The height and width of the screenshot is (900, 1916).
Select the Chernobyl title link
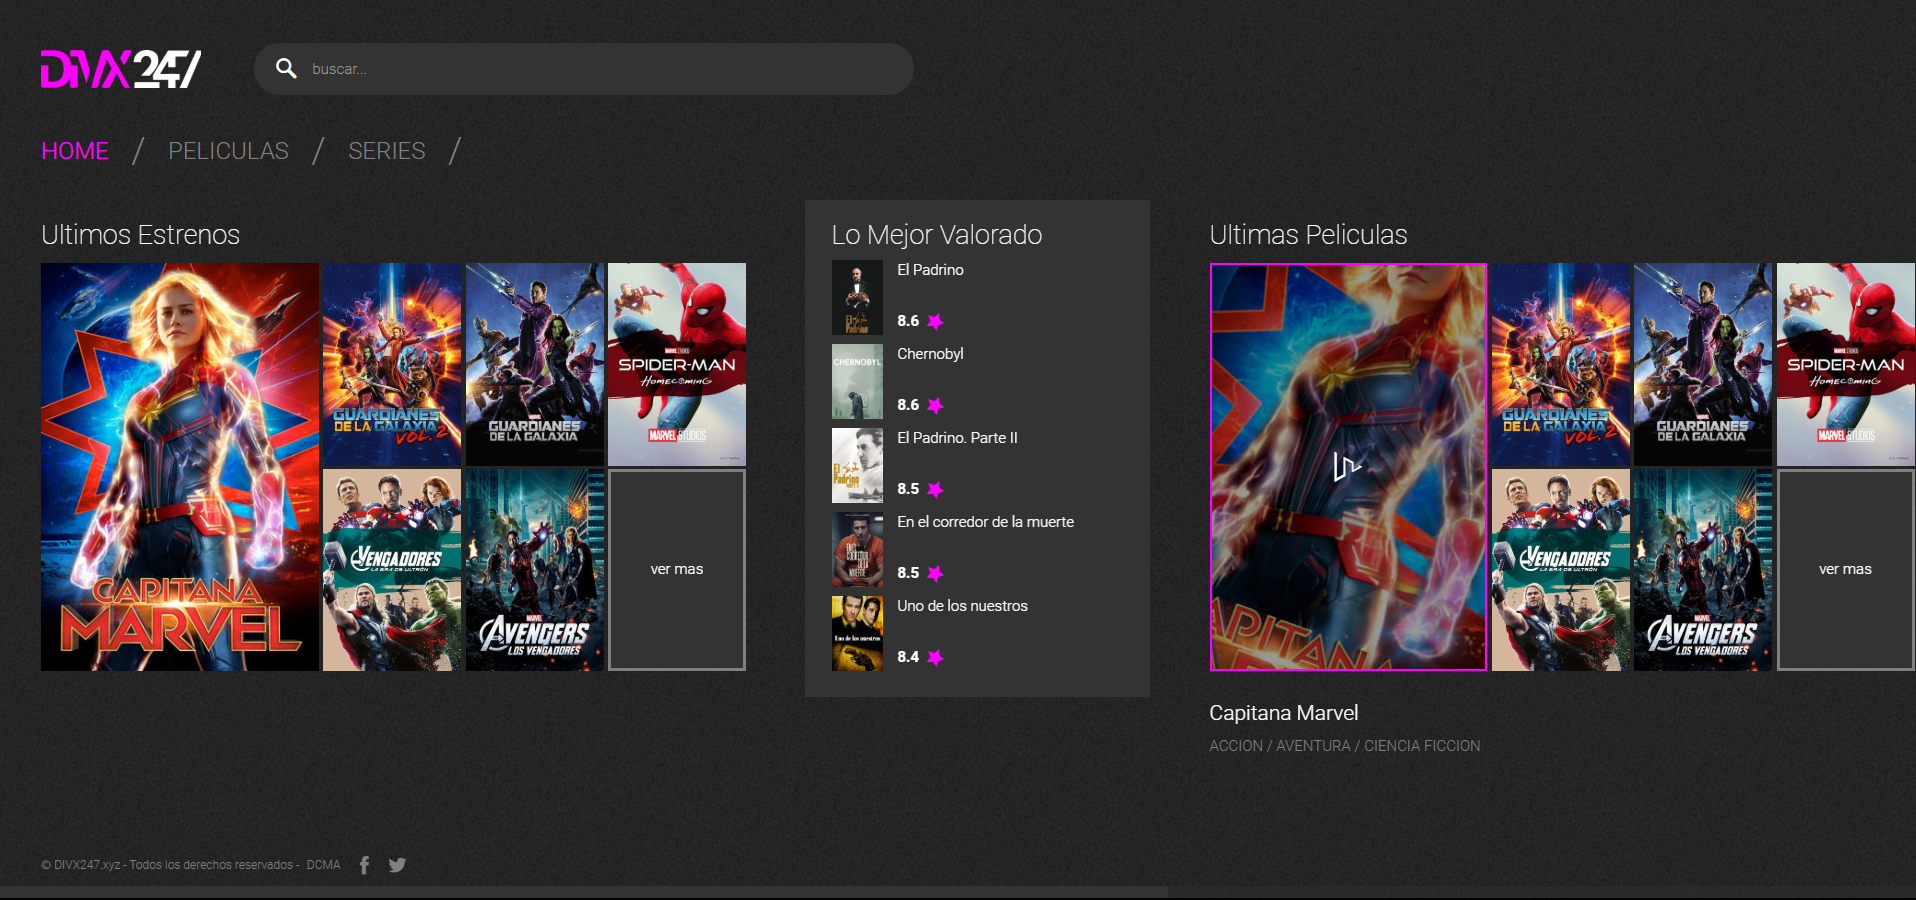(930, 354)
